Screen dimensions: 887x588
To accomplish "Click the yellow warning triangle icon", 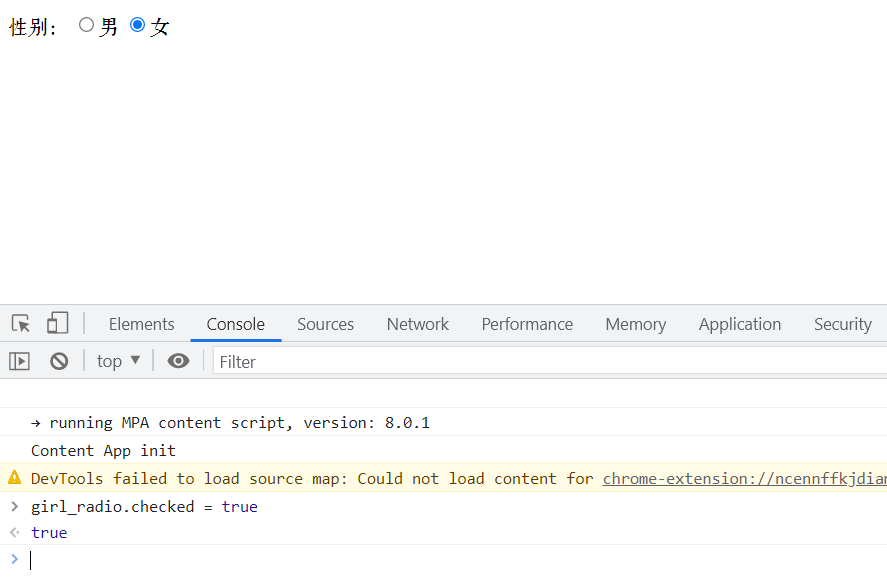I will (14, 478).
